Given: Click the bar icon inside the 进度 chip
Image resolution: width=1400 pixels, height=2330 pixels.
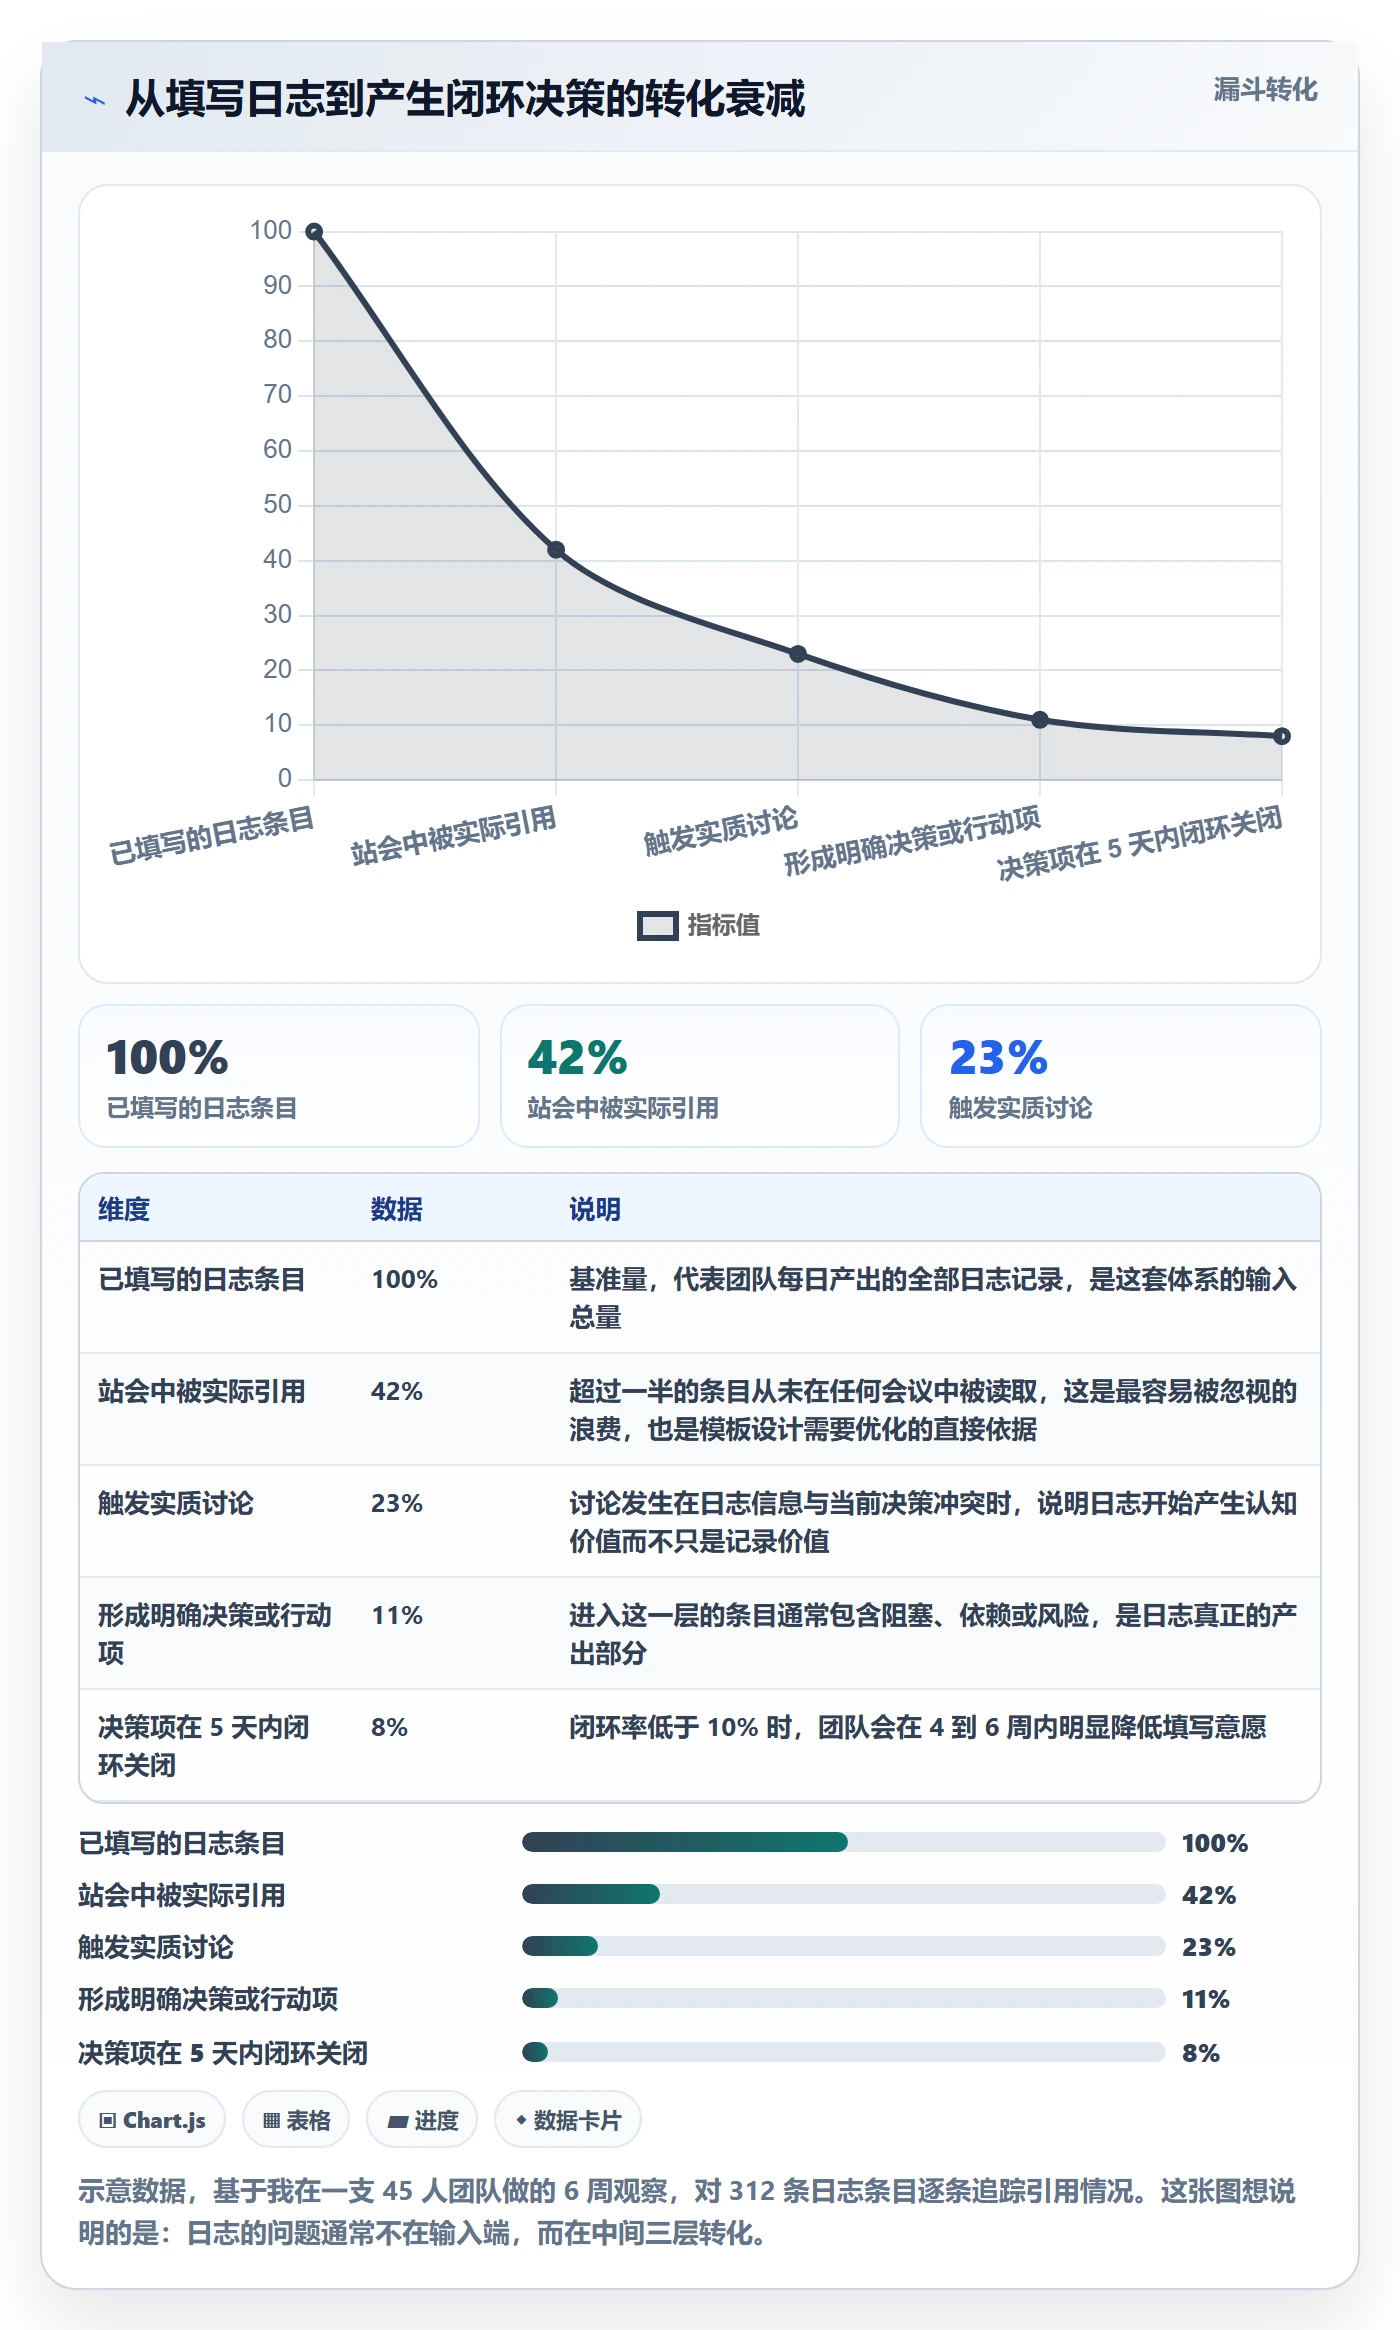Looking at the screenshot, I should (x=397, y=2122).
